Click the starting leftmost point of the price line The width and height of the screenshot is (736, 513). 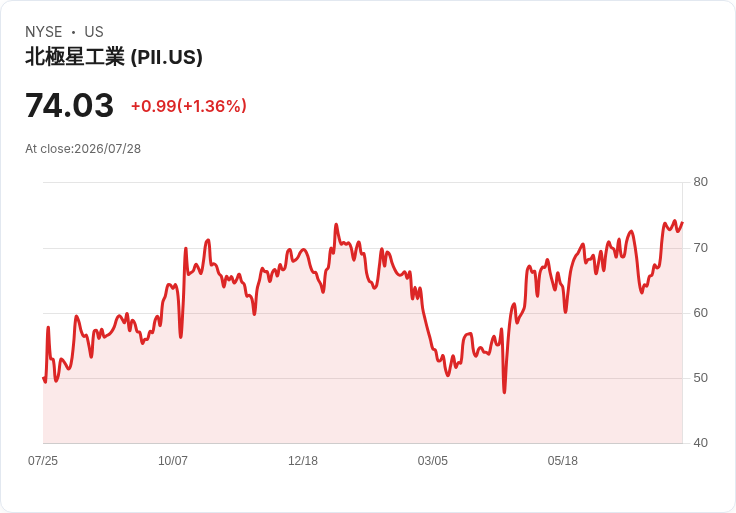point(43,378)
